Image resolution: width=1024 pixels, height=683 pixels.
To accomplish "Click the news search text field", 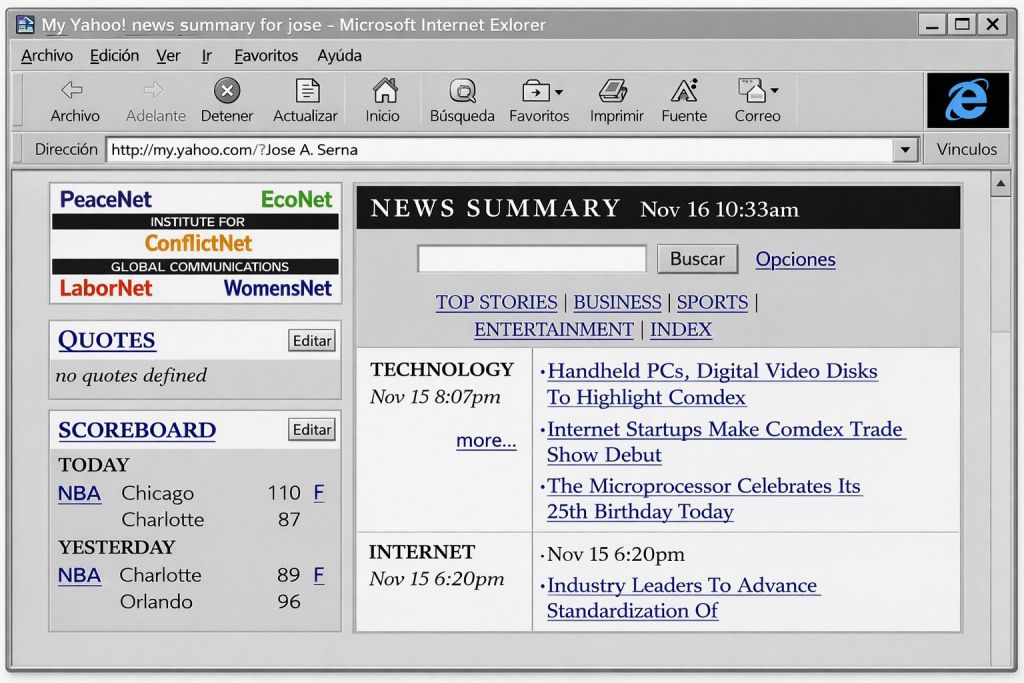I will click(532, 259).
